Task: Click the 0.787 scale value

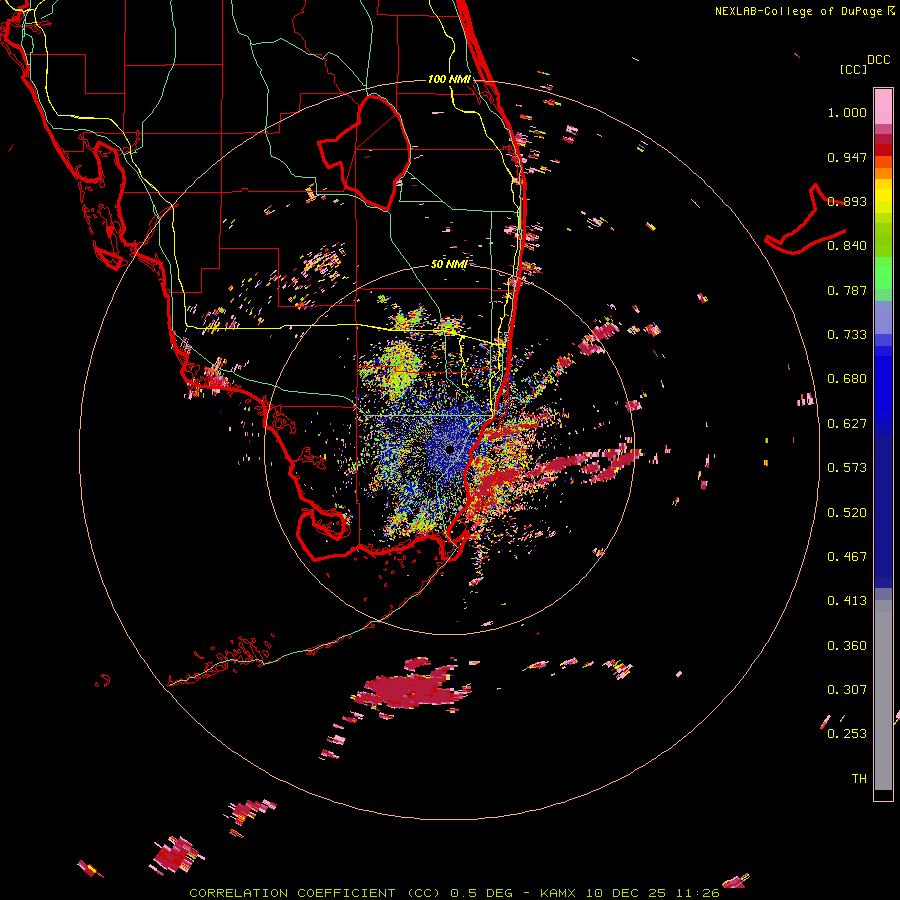Action: tap(847, 290)
